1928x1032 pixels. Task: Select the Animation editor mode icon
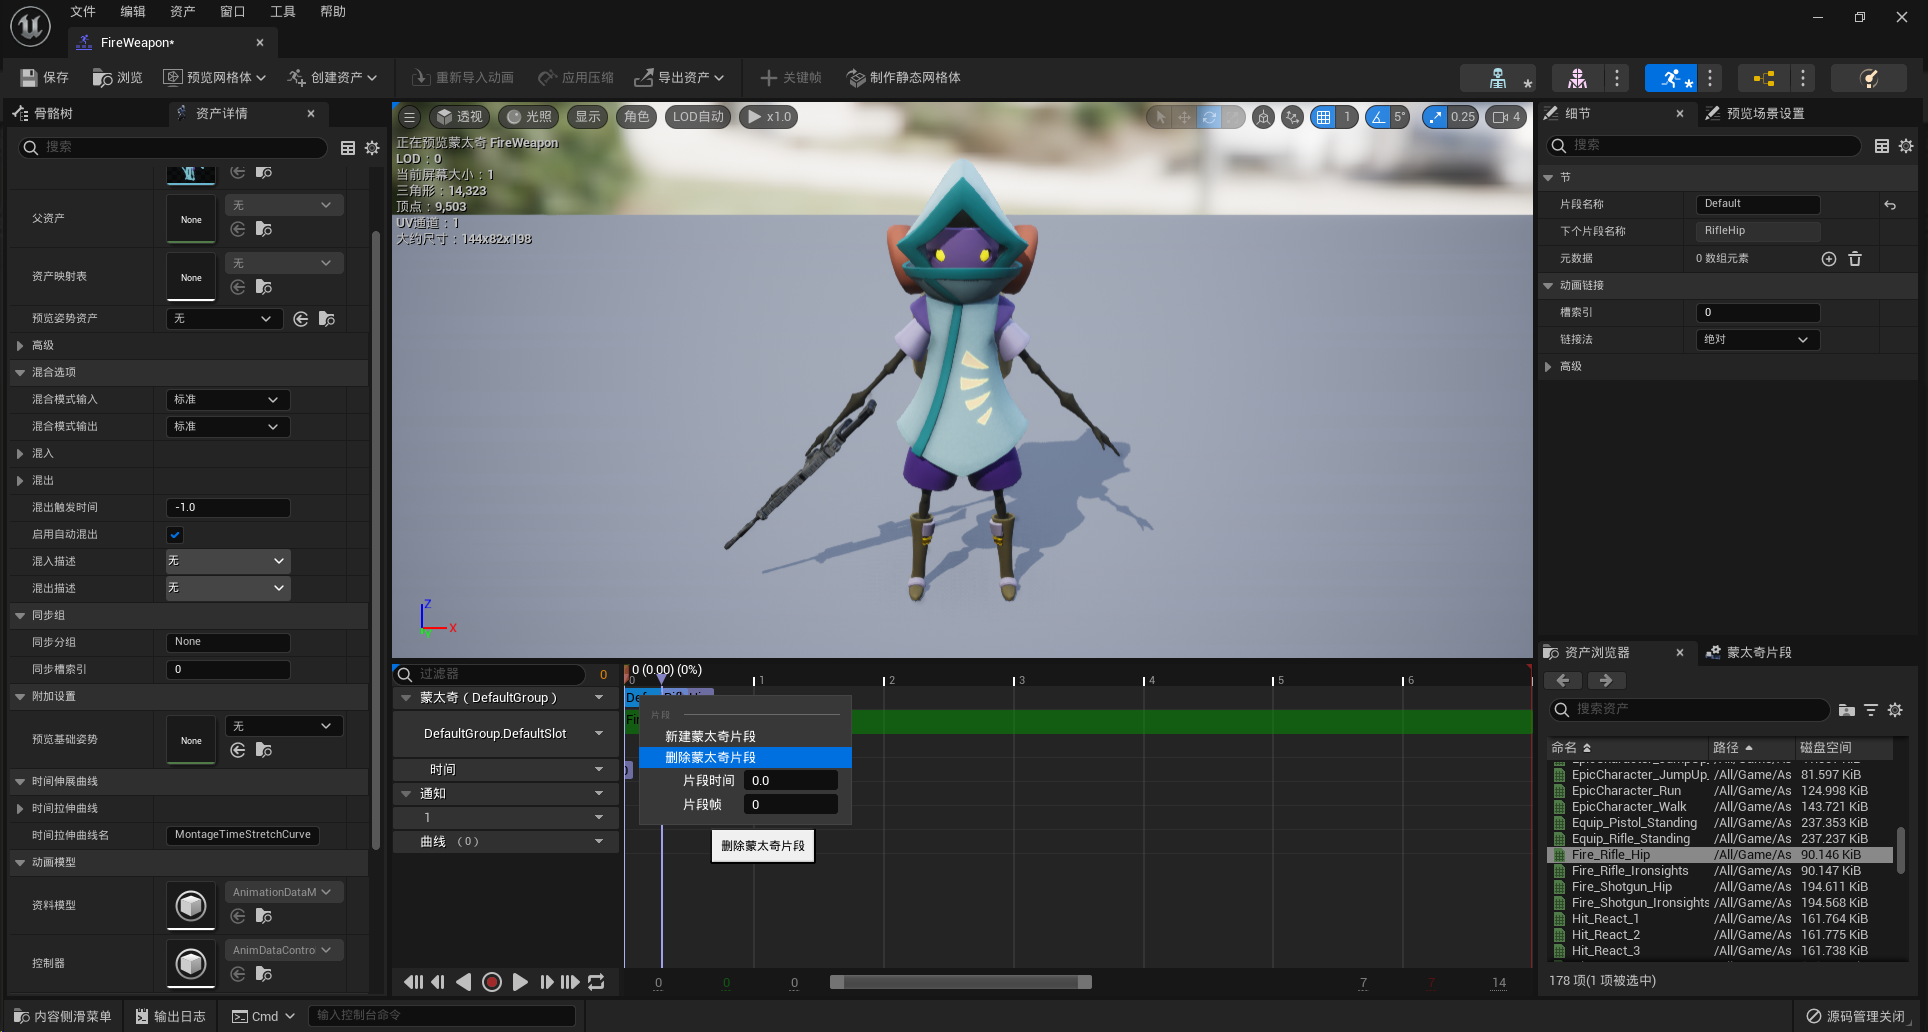[x=1671, y=78]
